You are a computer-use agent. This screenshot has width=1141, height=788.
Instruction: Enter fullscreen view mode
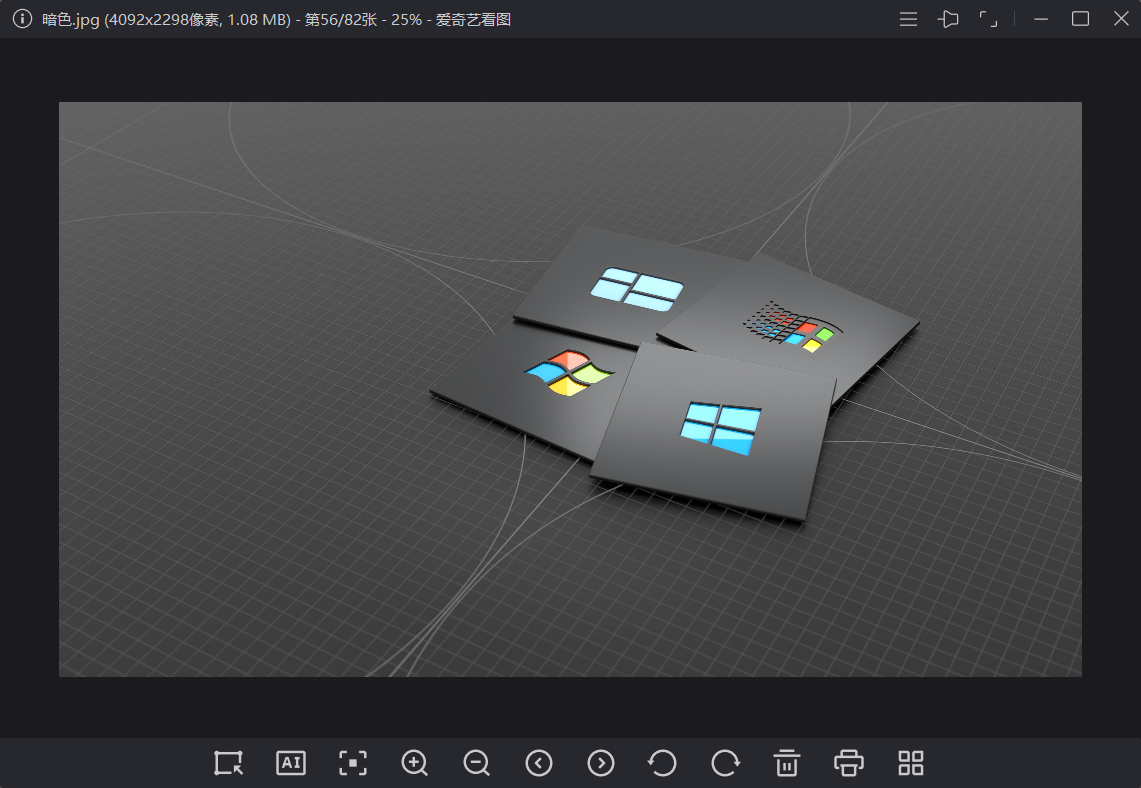point(988,19)
